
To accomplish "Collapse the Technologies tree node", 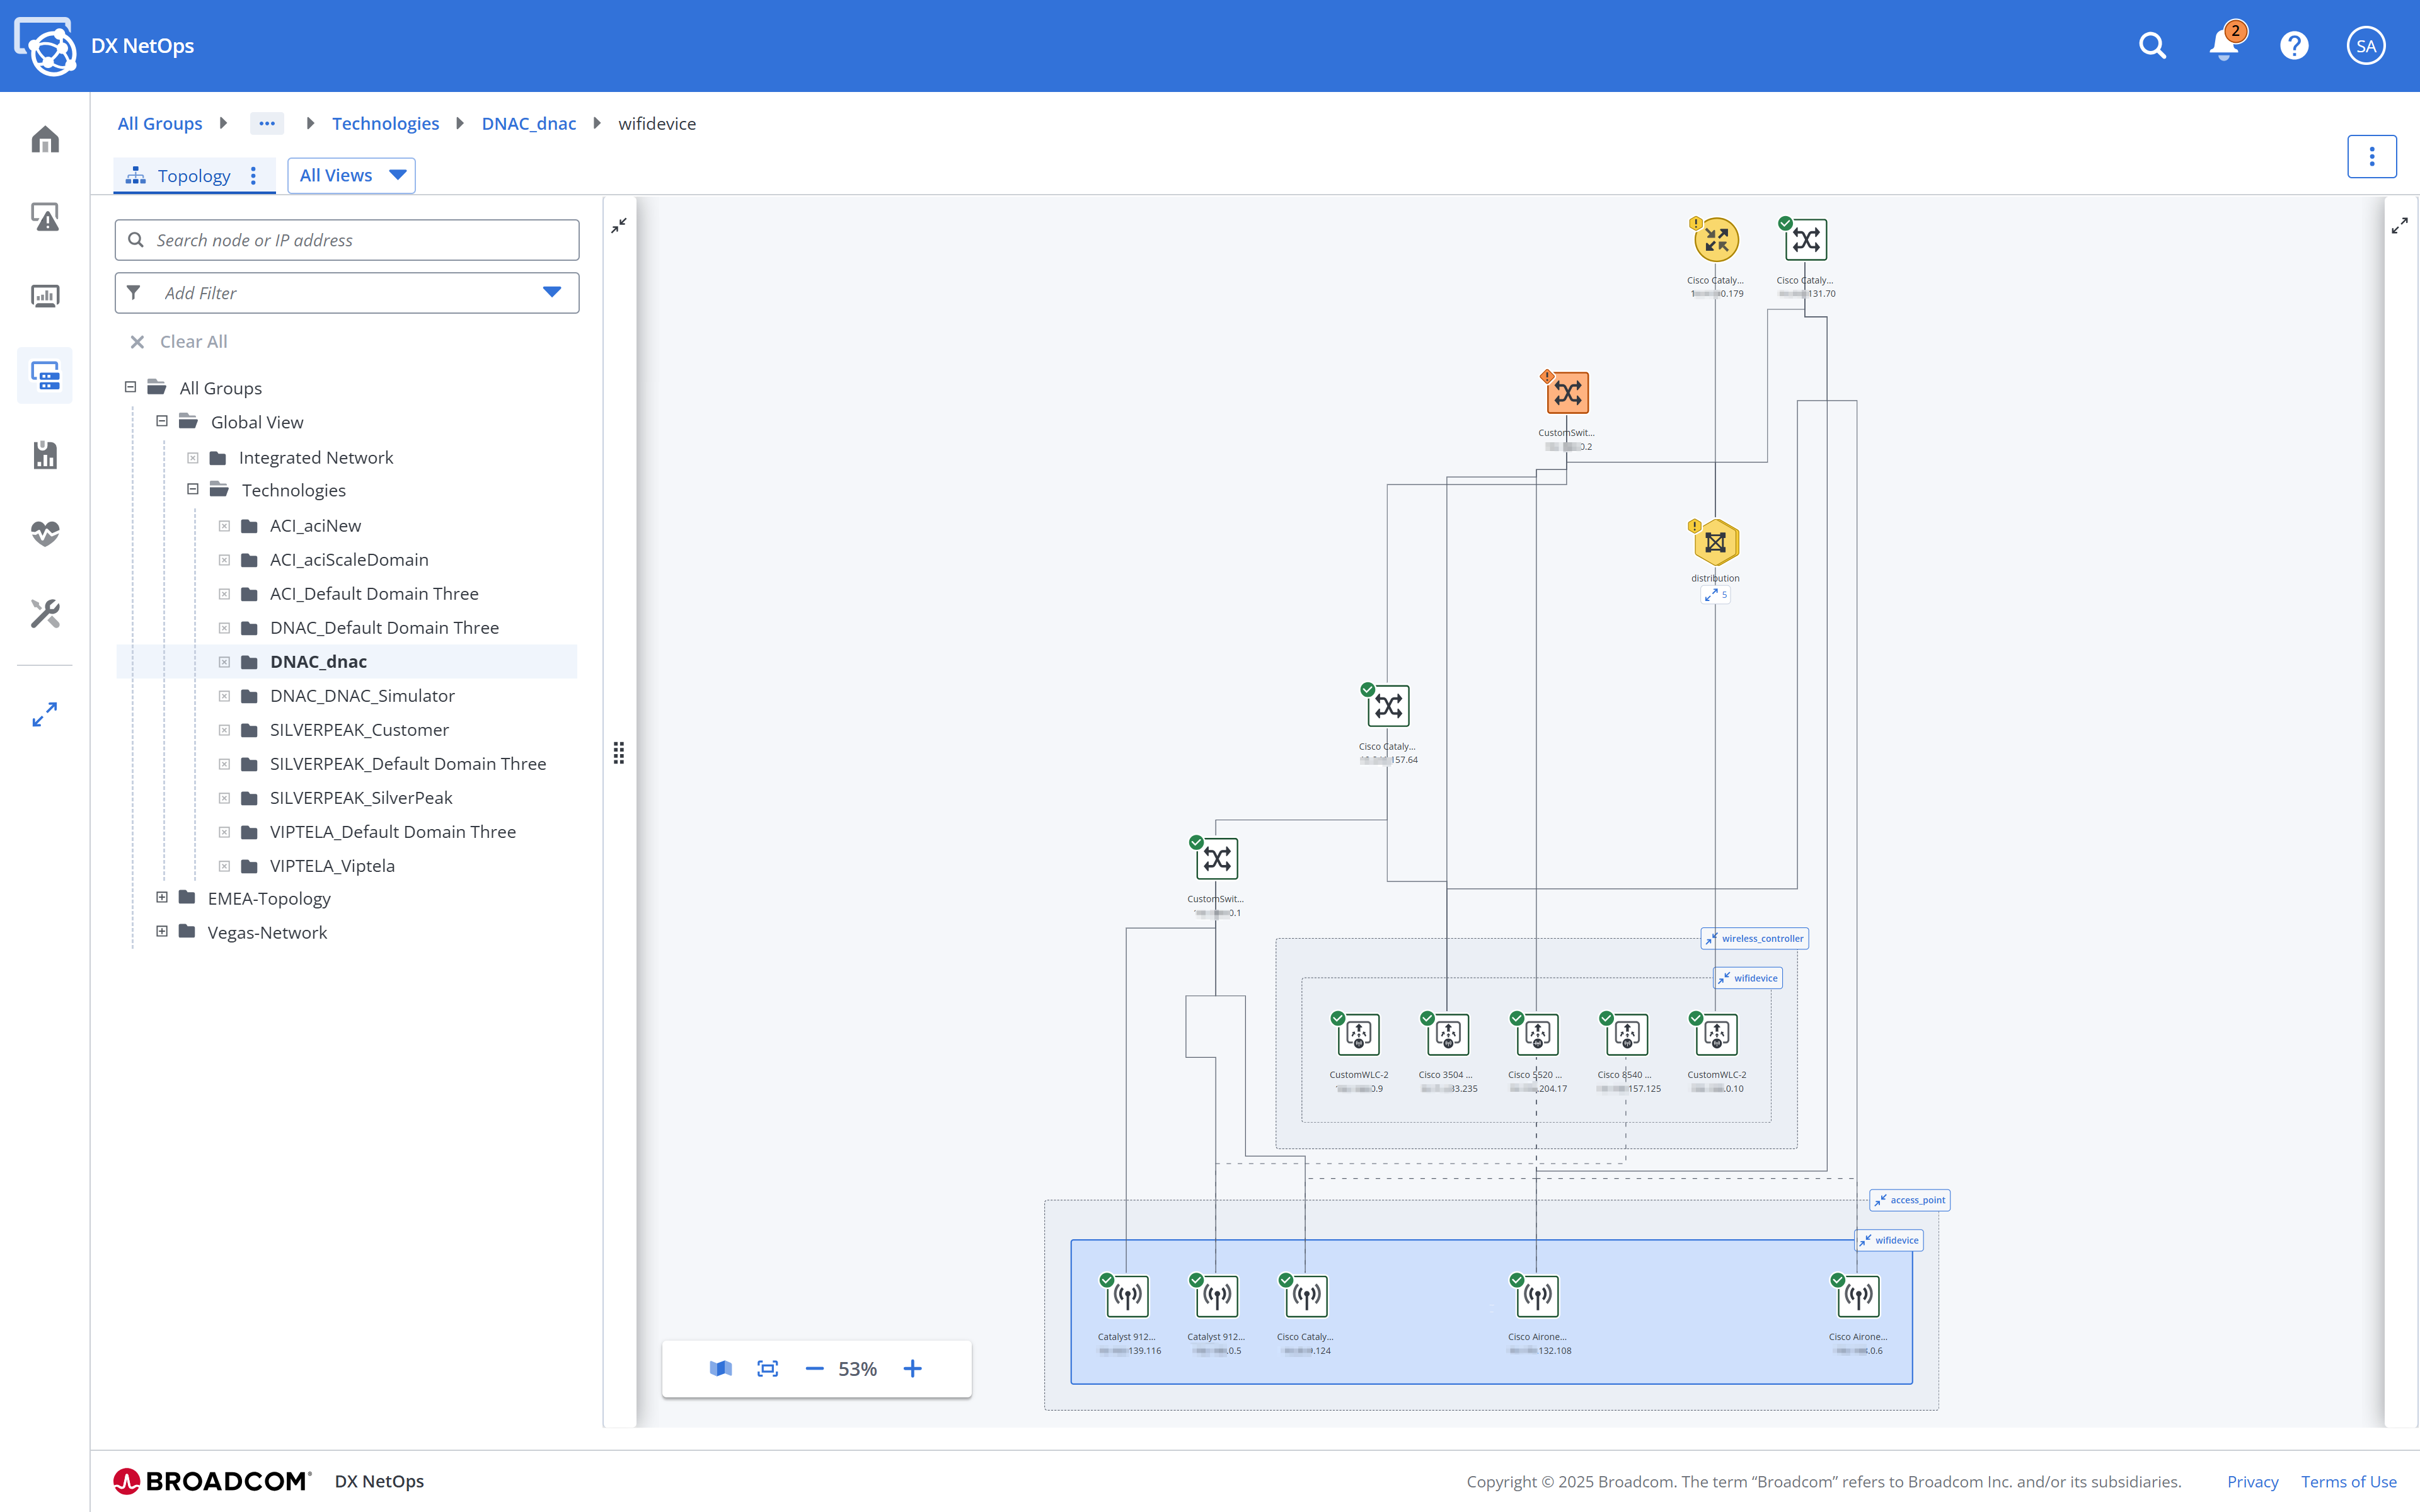I will [x=193, y=489].
